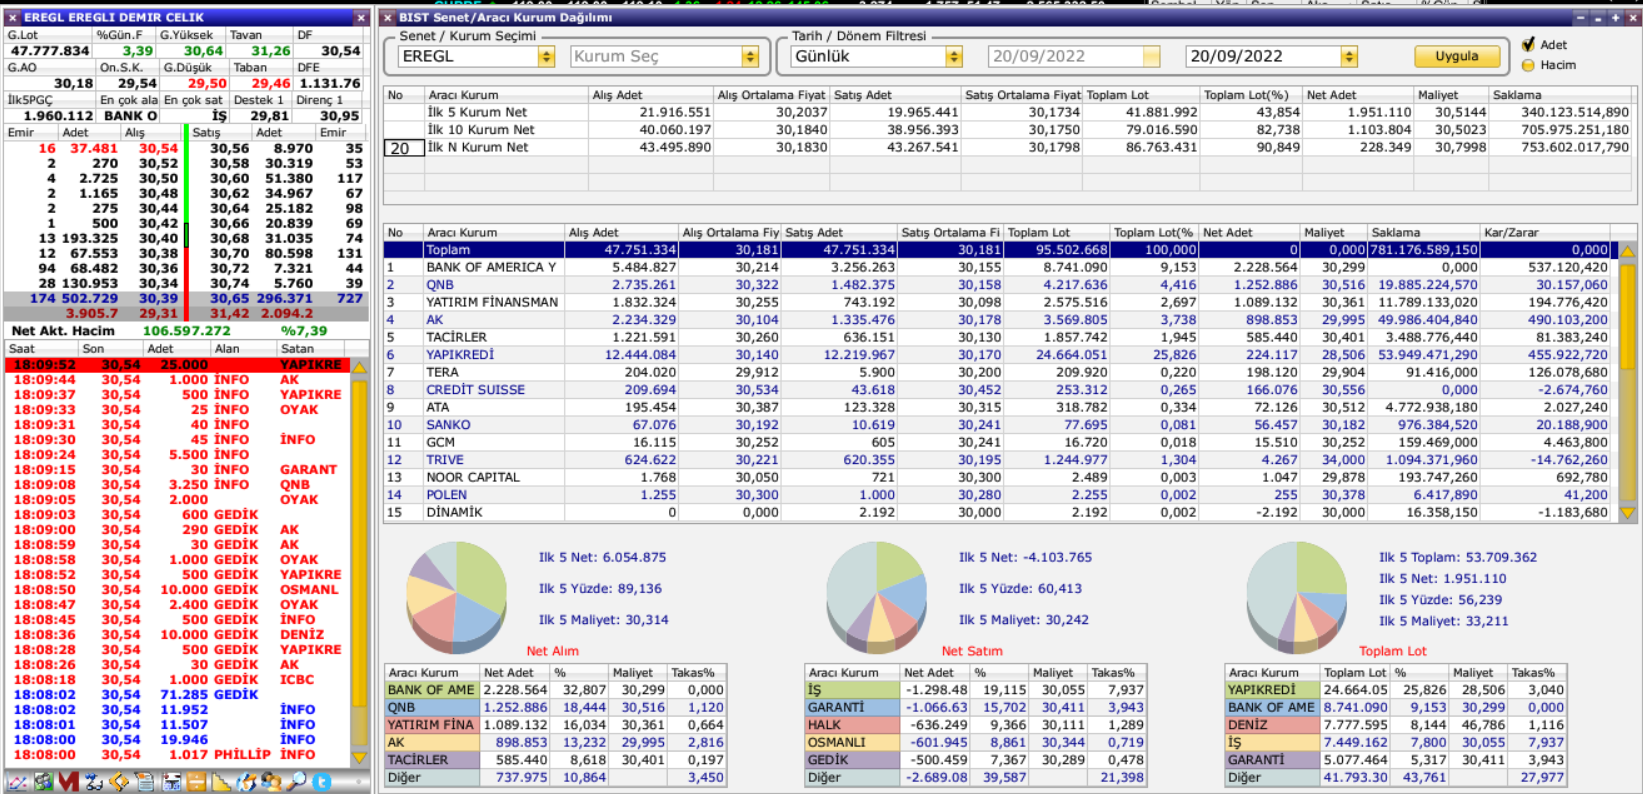Select the BANK OF AMERICA Y row

998,267
